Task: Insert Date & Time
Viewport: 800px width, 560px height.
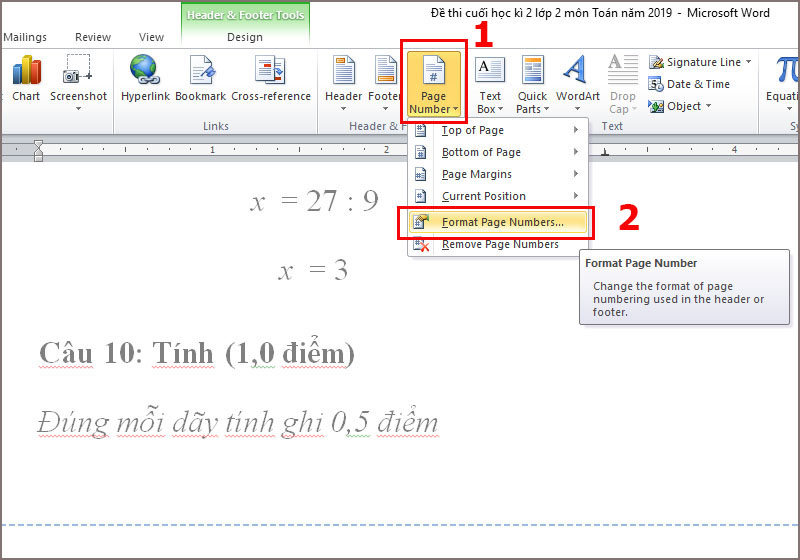Action: click(689, 84)
